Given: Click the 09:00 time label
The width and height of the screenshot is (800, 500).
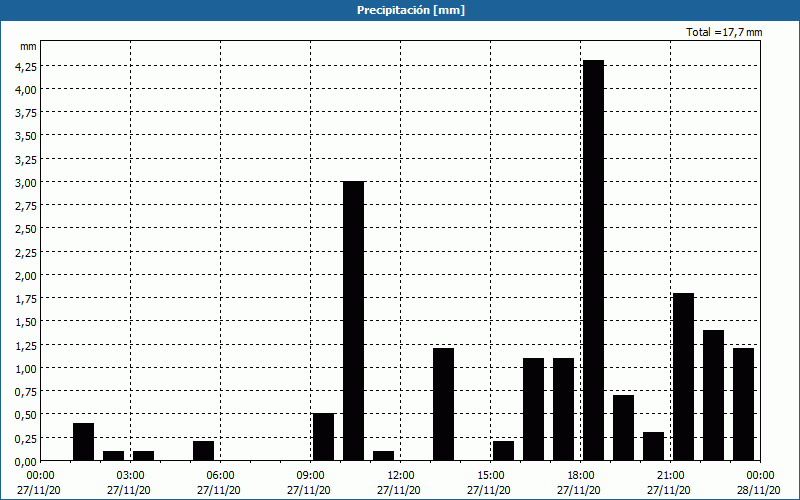Looking at the screenshot, I should (310, 476).
